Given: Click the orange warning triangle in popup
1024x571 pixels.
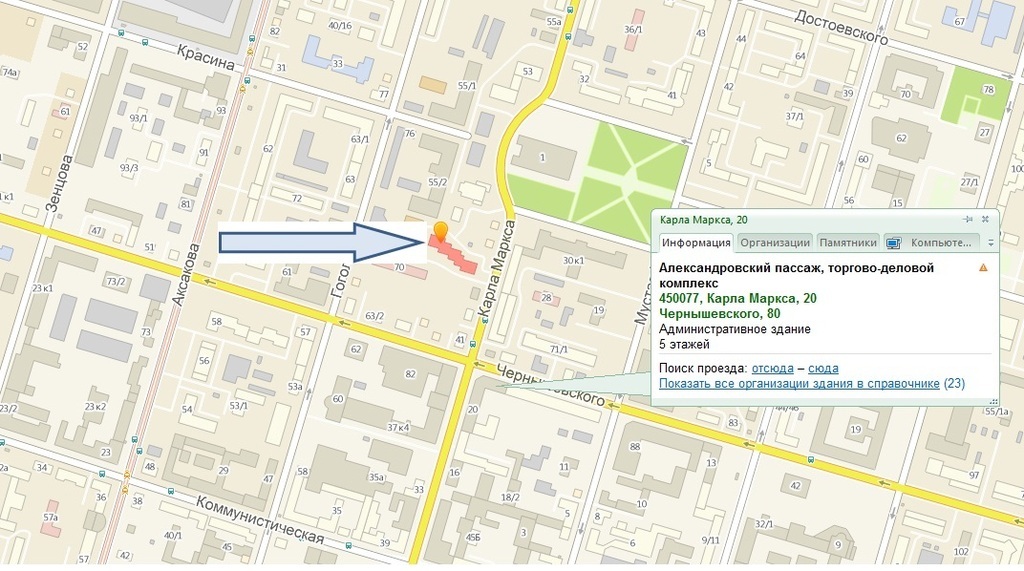Looking at the screenshot, I should click(x=983, y=268).
